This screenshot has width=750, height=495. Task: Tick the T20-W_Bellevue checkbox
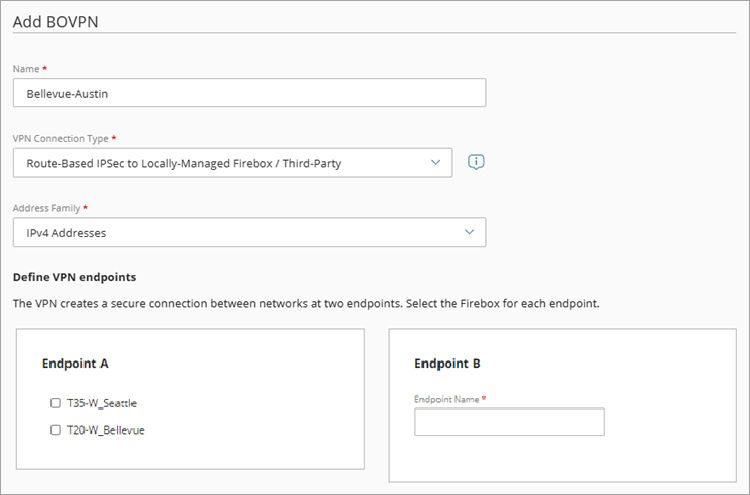click(55, 430)
